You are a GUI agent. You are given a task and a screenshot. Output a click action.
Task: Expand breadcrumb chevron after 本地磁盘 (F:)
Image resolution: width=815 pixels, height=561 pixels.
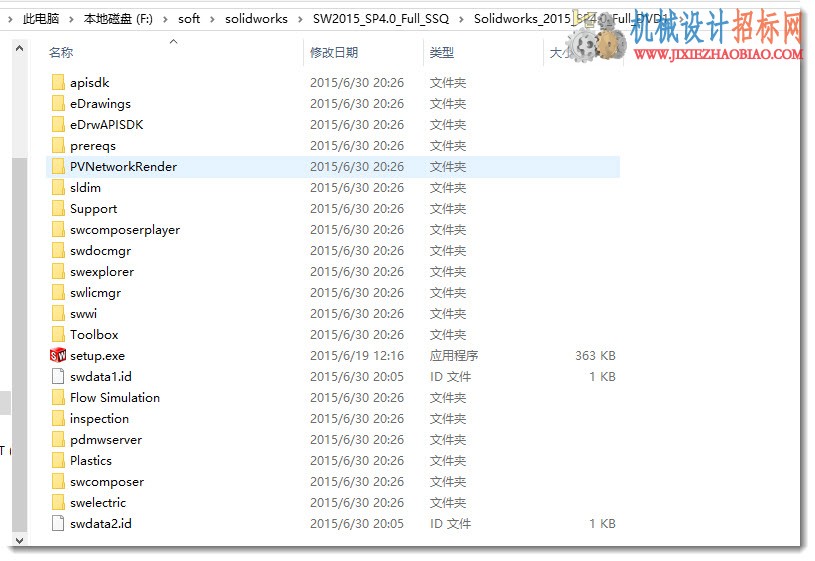pos(166,19)
